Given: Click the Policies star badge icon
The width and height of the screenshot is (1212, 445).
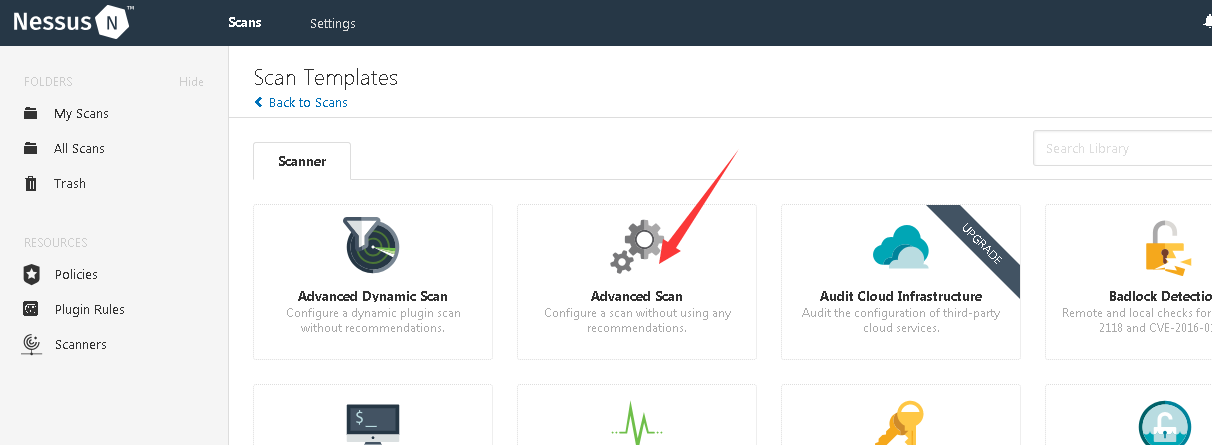Looking at the screenshot, I should point(31,275).
